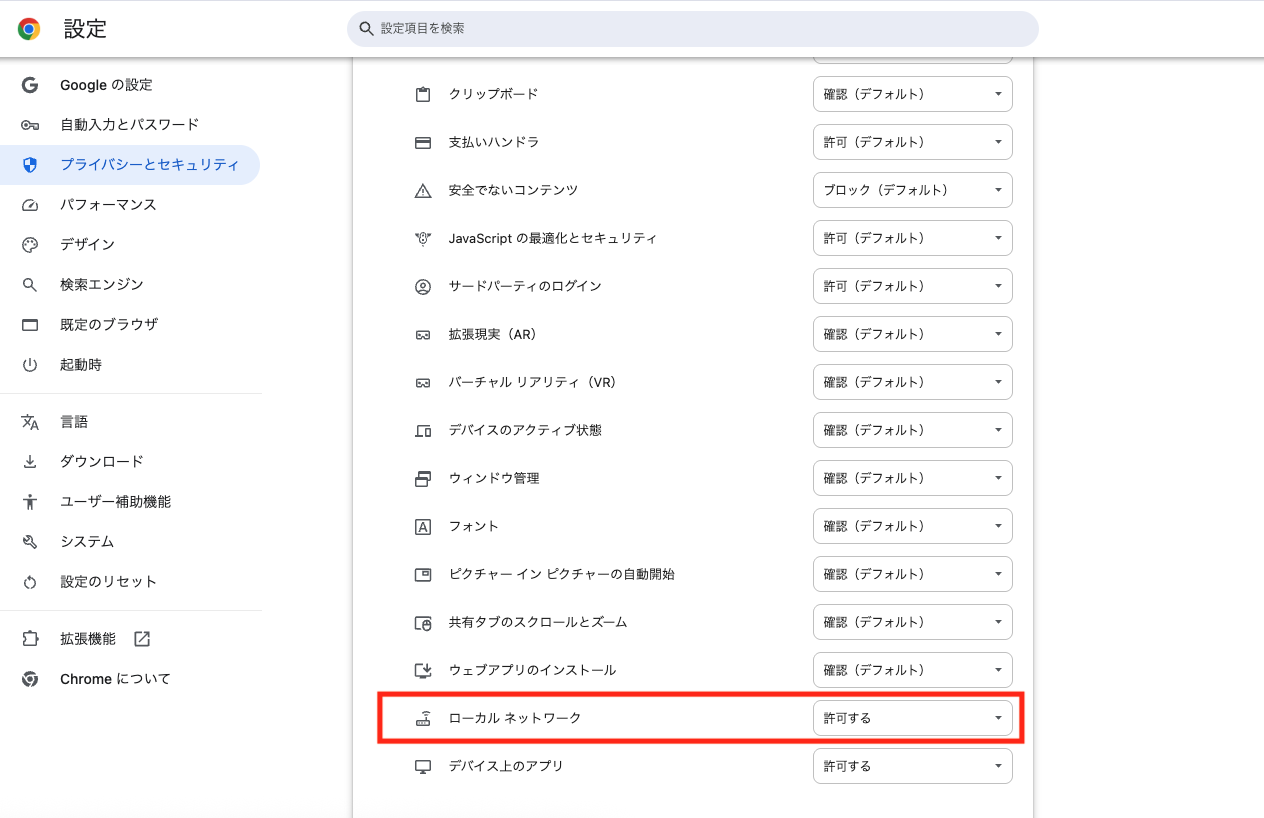Click the puzzle piece icon for 拡張機能
Screen dimensions: 1264x818
pos(30,639)
